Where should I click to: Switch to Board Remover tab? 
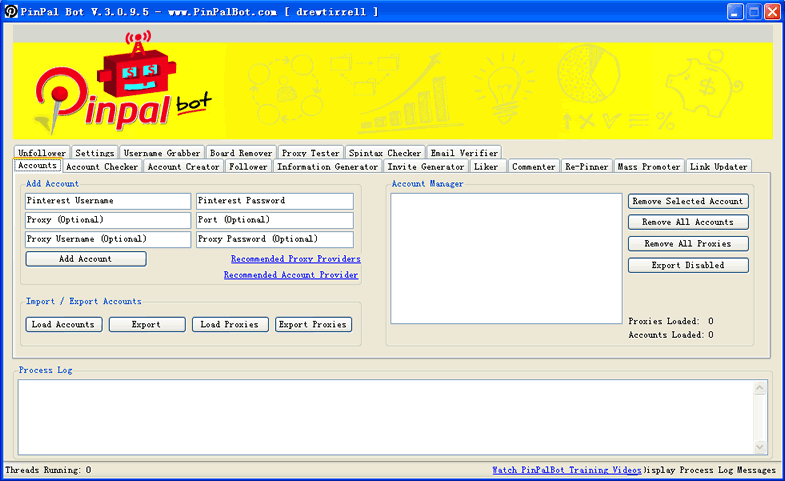point(241,153)
